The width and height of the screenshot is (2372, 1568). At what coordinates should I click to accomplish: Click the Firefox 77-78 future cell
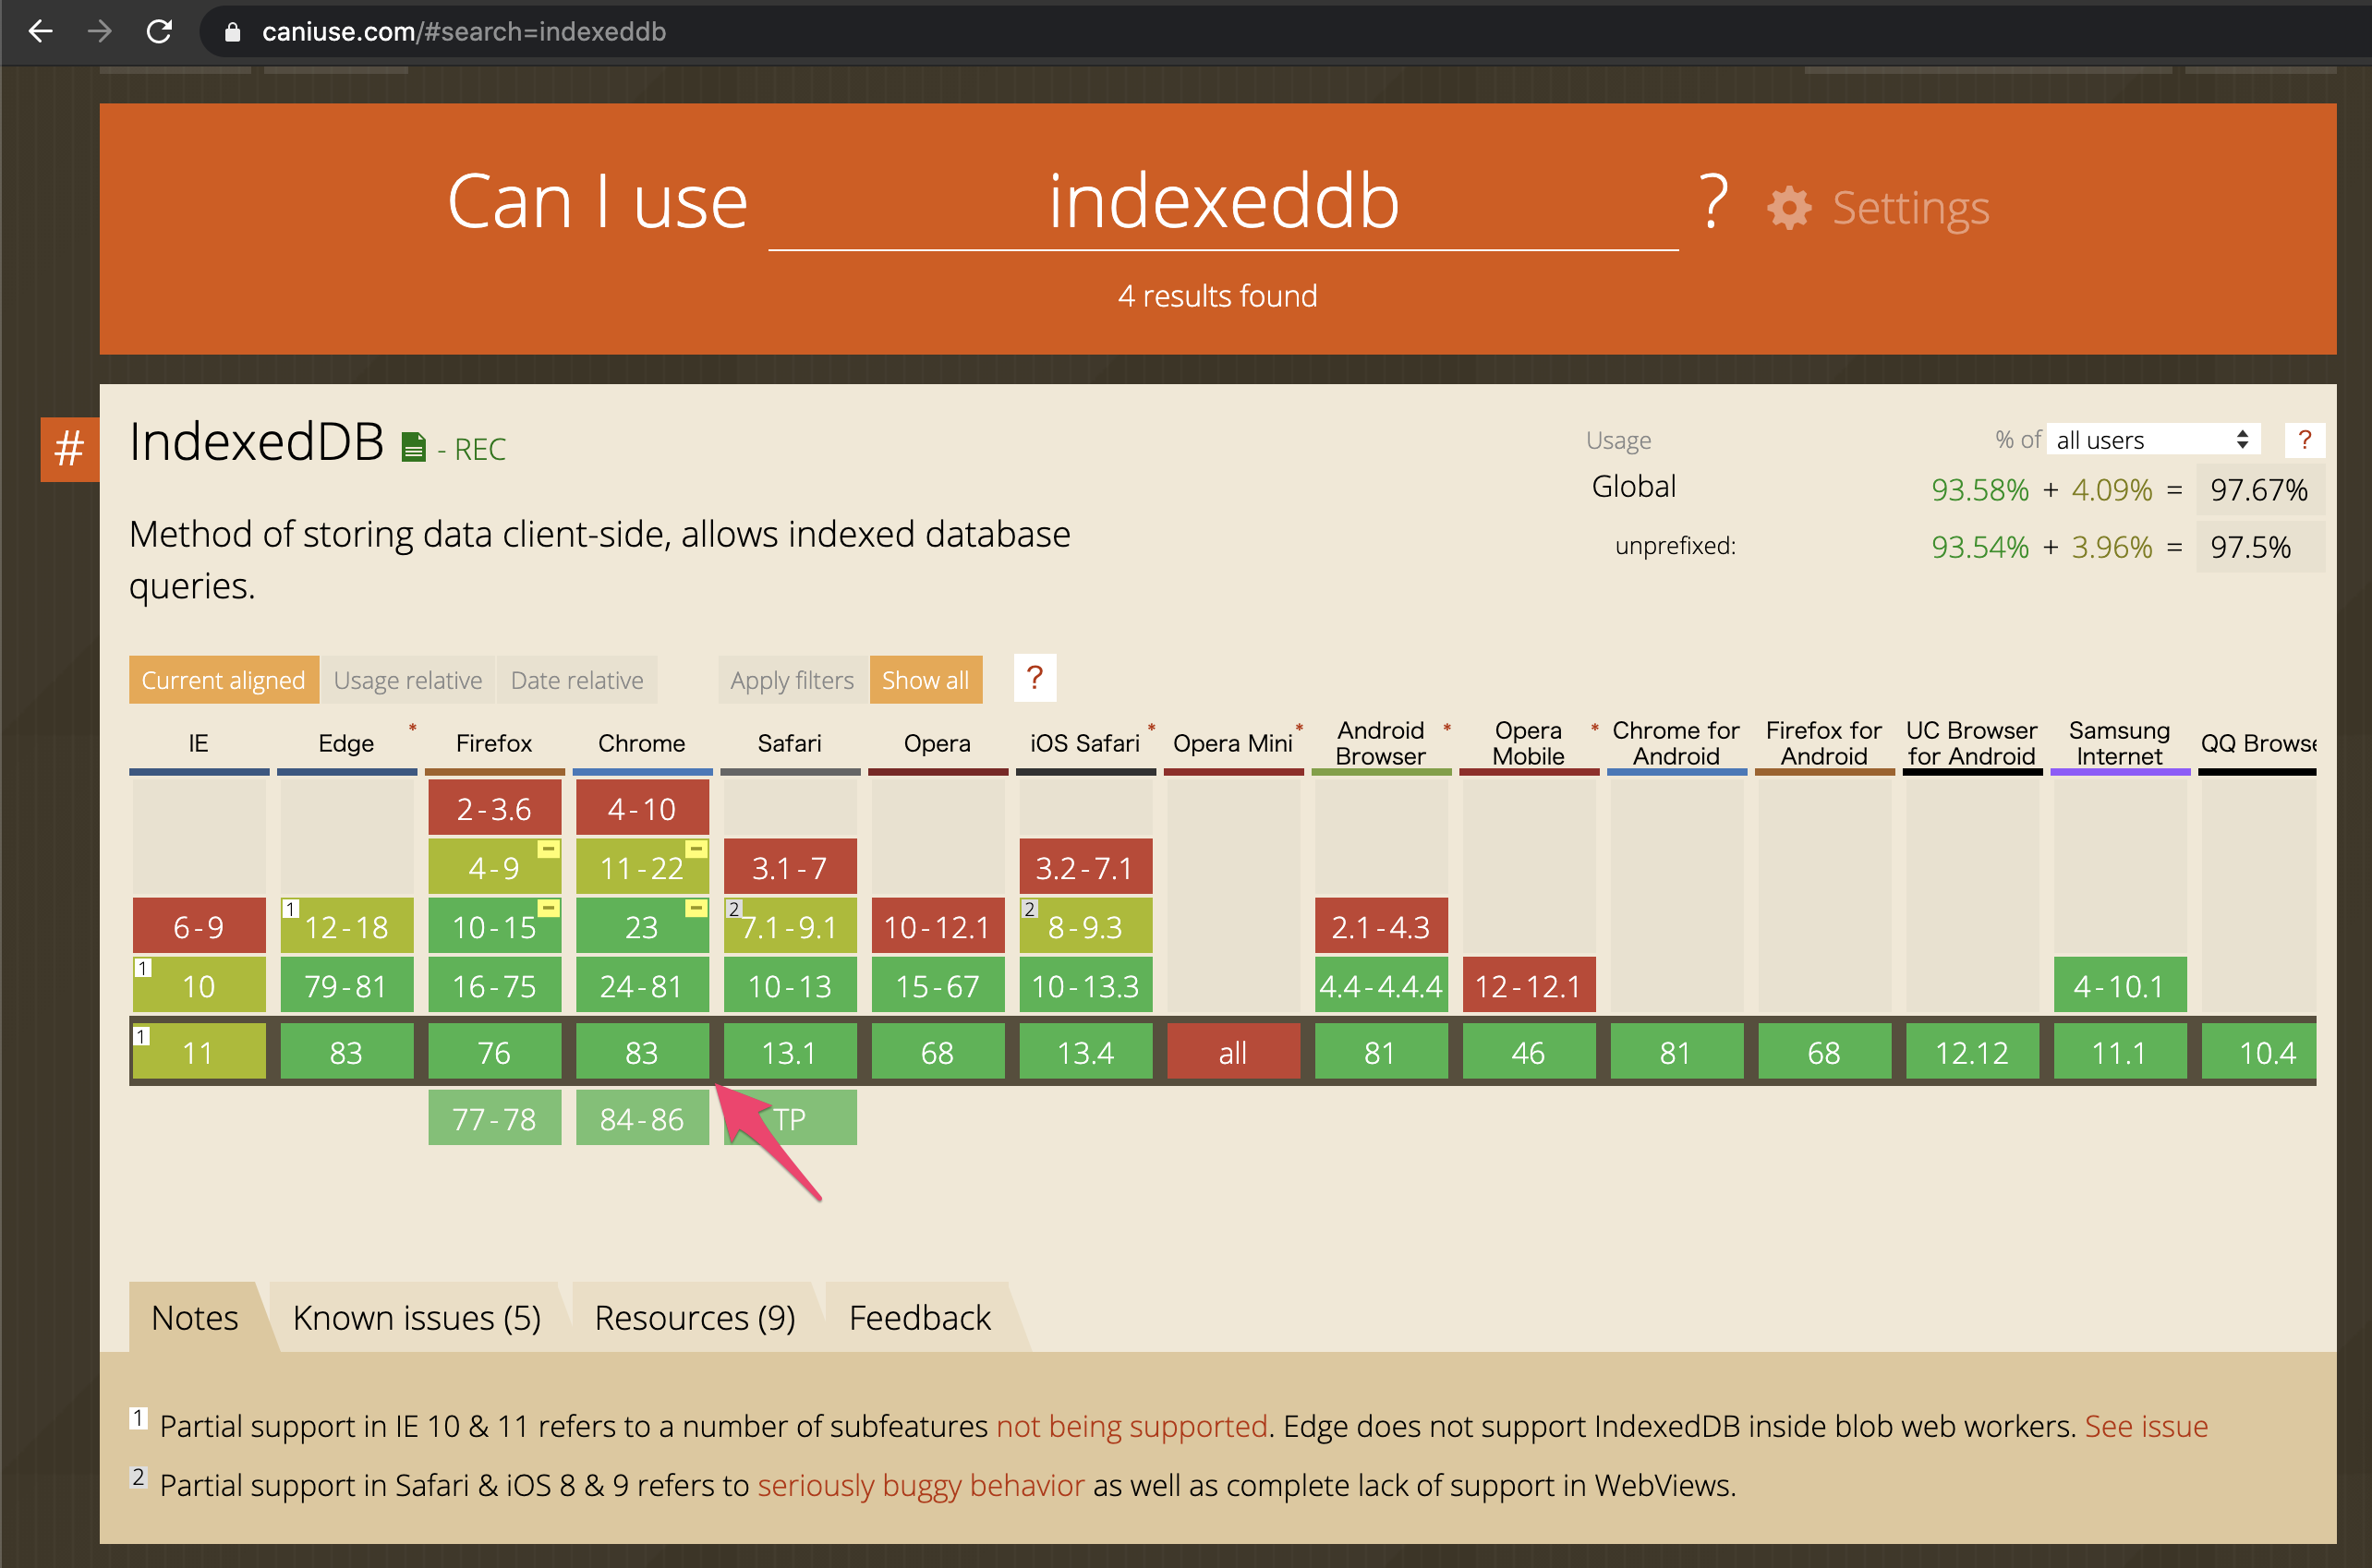(494, 1118)
